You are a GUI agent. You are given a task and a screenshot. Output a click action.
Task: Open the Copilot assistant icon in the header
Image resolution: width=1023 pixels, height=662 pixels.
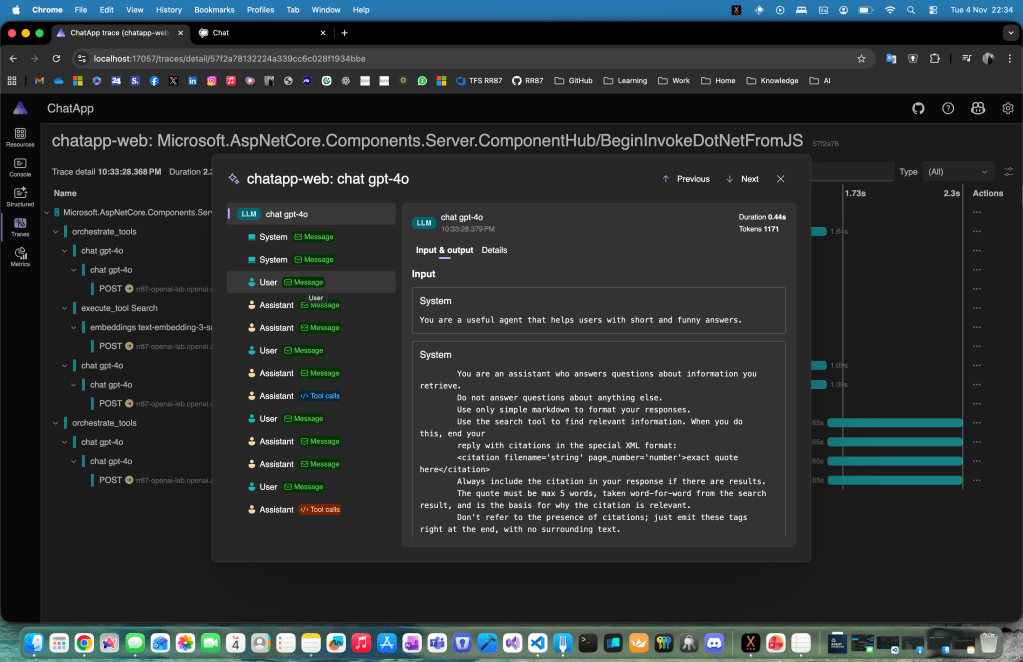(x=979, y=108)
